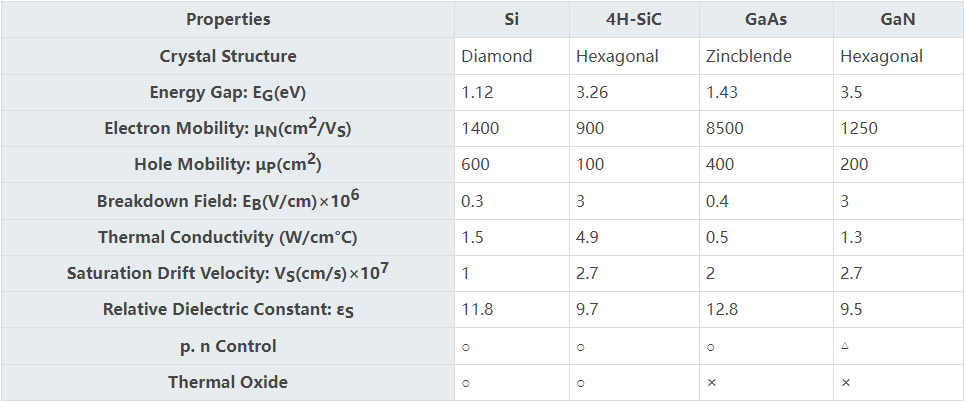Select the 4H-SiC column header

(634, 19)
